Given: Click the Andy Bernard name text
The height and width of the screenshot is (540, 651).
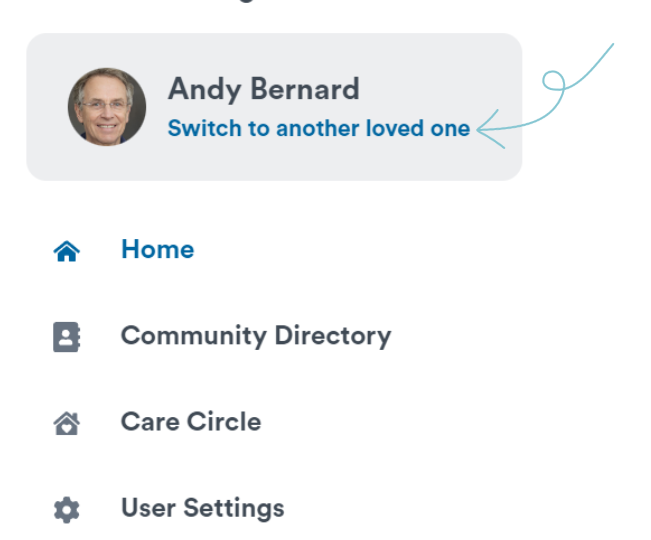Looking at the screenshot, I should click(x=264, y=89).
